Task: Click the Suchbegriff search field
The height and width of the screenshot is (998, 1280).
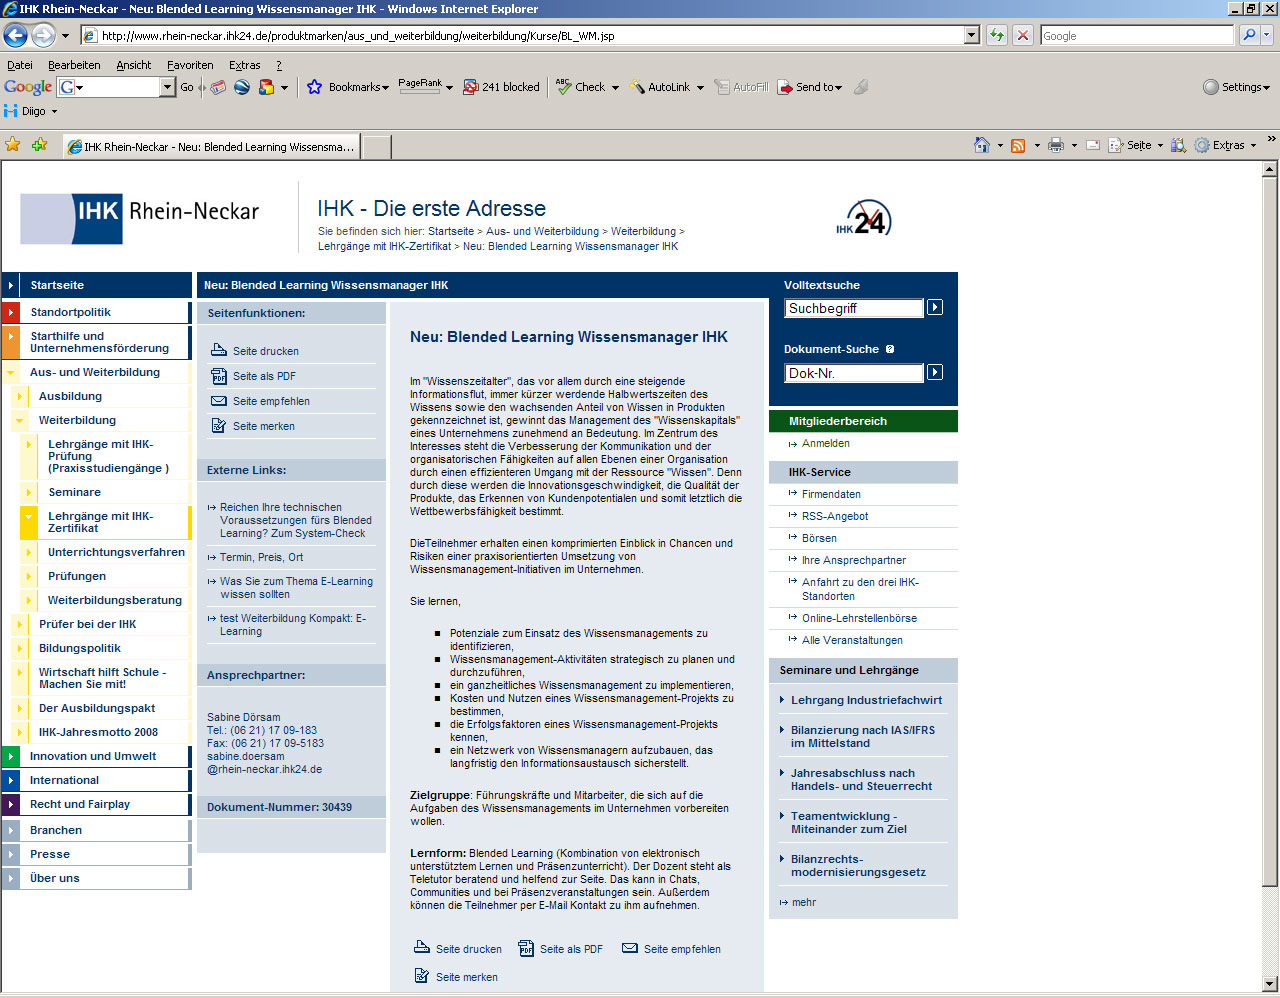Action: click(x=854, y=308)
